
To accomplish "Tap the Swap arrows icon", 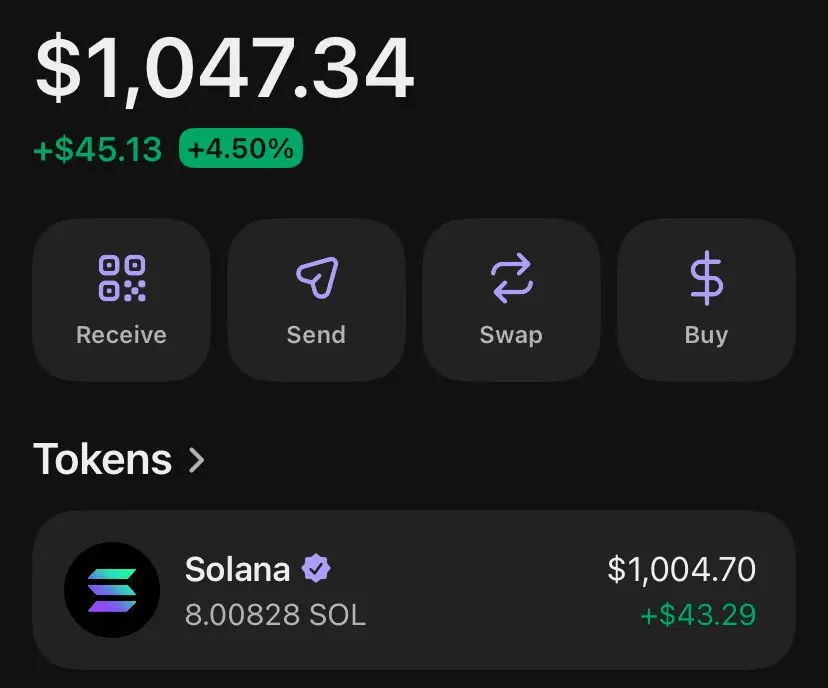I will click(x=511, y=279).
